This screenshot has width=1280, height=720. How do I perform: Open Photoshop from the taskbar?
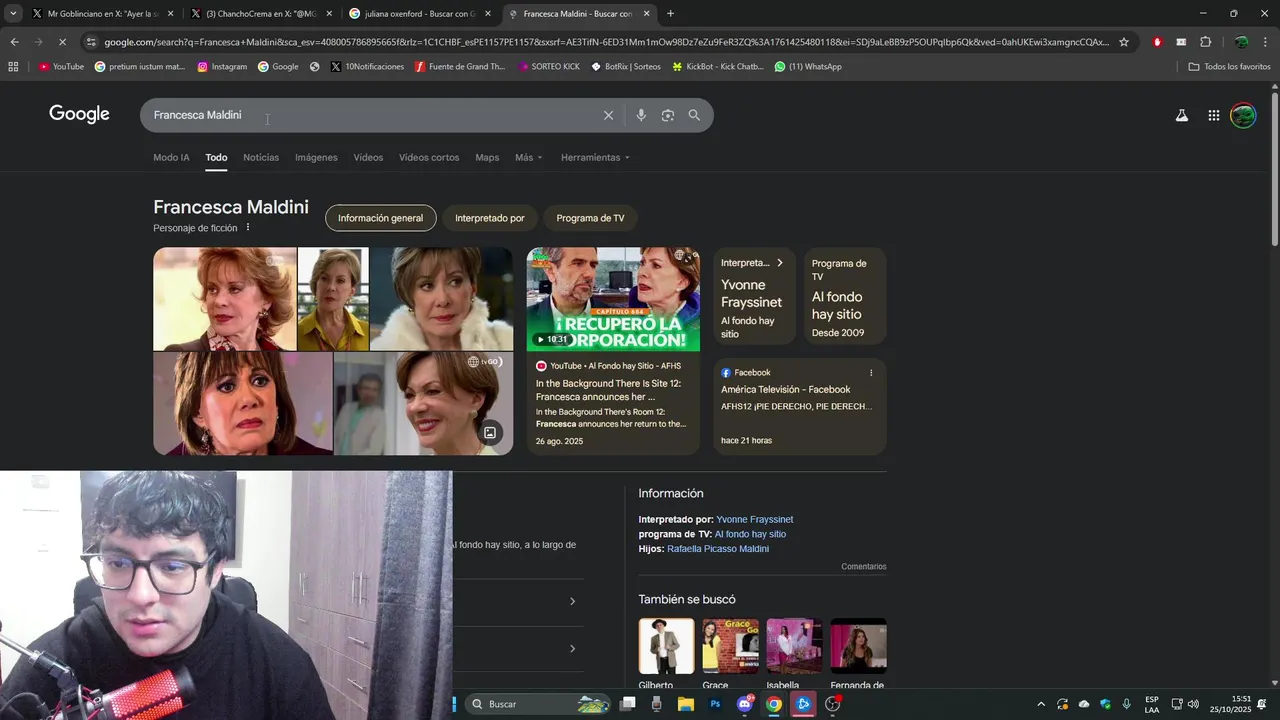(x=715, y=704)
